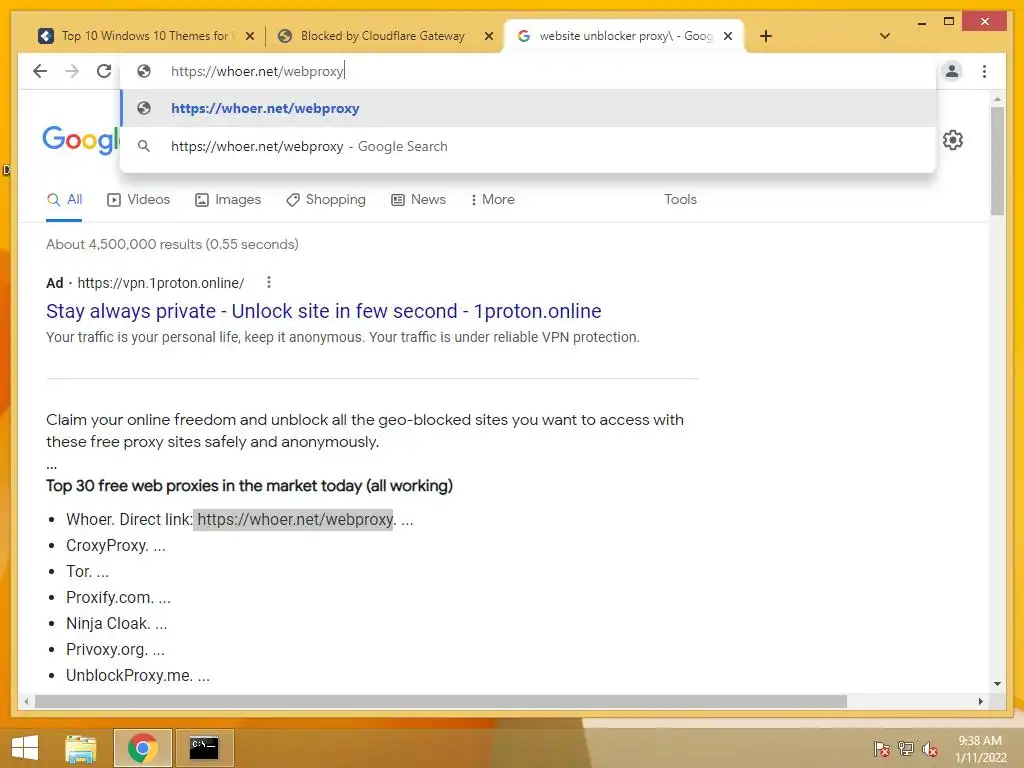Switch to Shopping results
Image resolution: width=1024 pixels, height=768 pixels.
point(326,200)
